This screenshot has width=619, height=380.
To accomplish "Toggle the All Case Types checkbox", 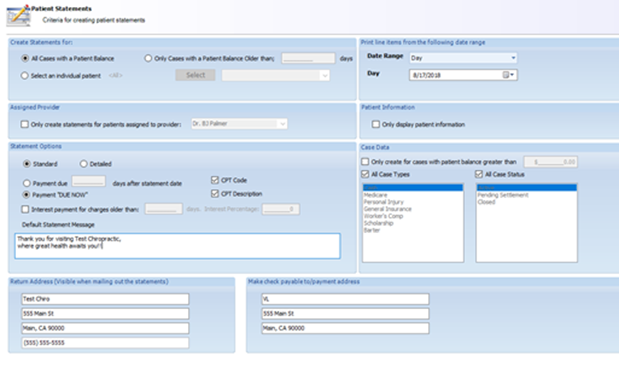I will pos(365,174).
